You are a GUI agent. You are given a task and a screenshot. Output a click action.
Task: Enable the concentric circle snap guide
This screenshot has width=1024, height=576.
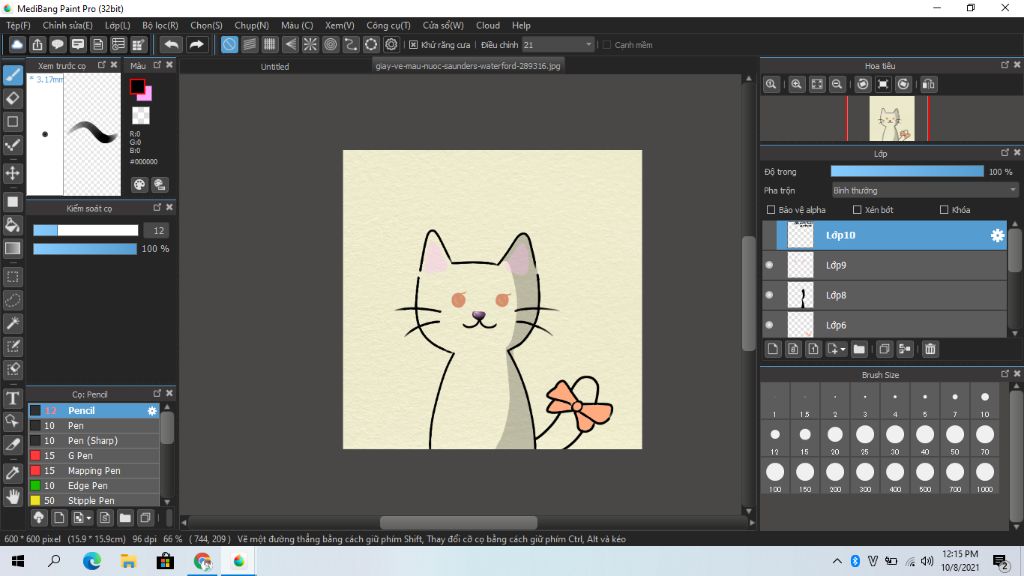[x=330, y=44]
